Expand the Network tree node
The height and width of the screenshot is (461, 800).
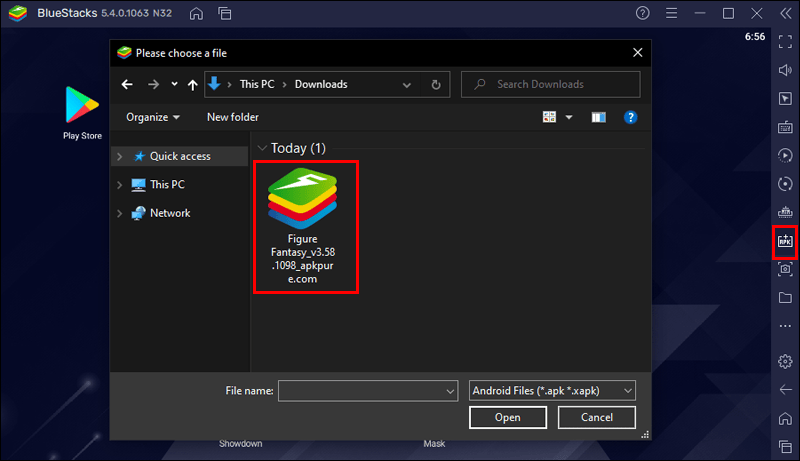click(119, 213)
